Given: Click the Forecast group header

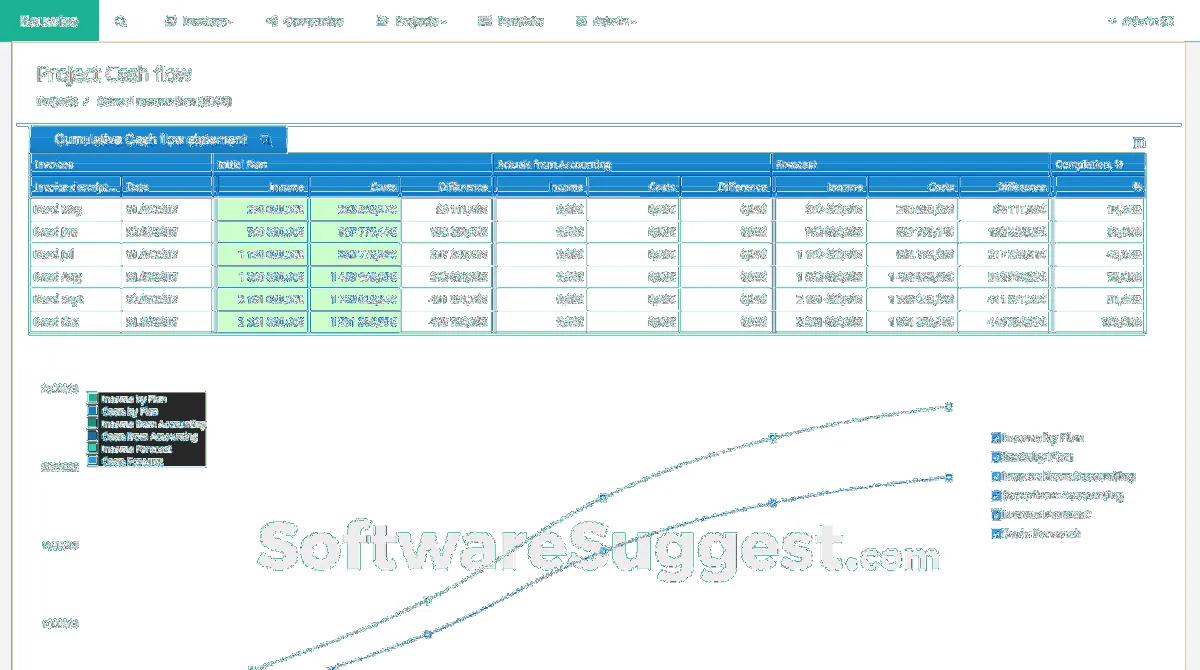Looking at the screenshot, I should coord(910,164).
